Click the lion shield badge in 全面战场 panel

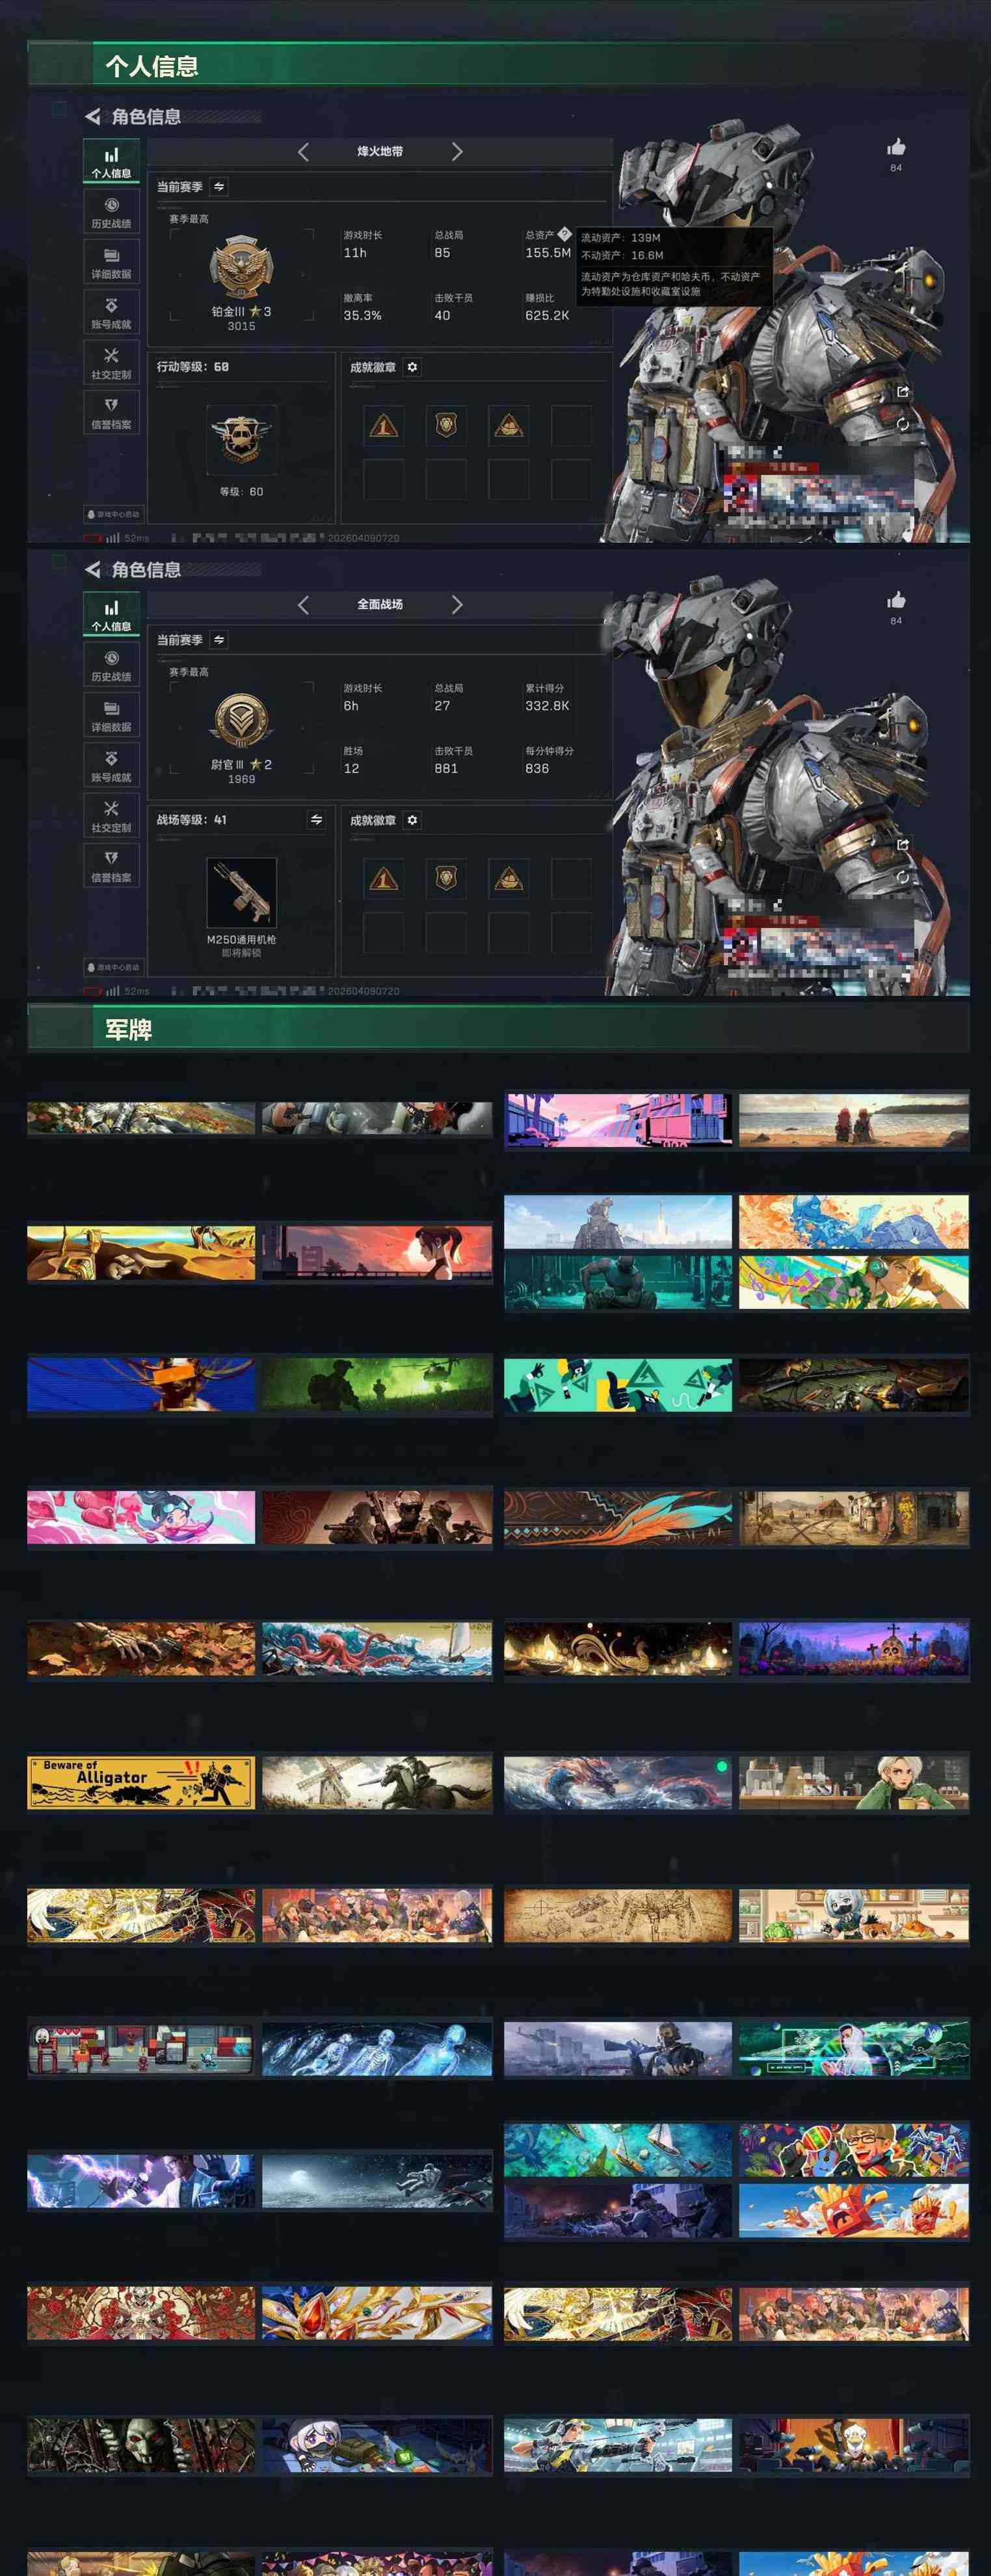[446, 879]
